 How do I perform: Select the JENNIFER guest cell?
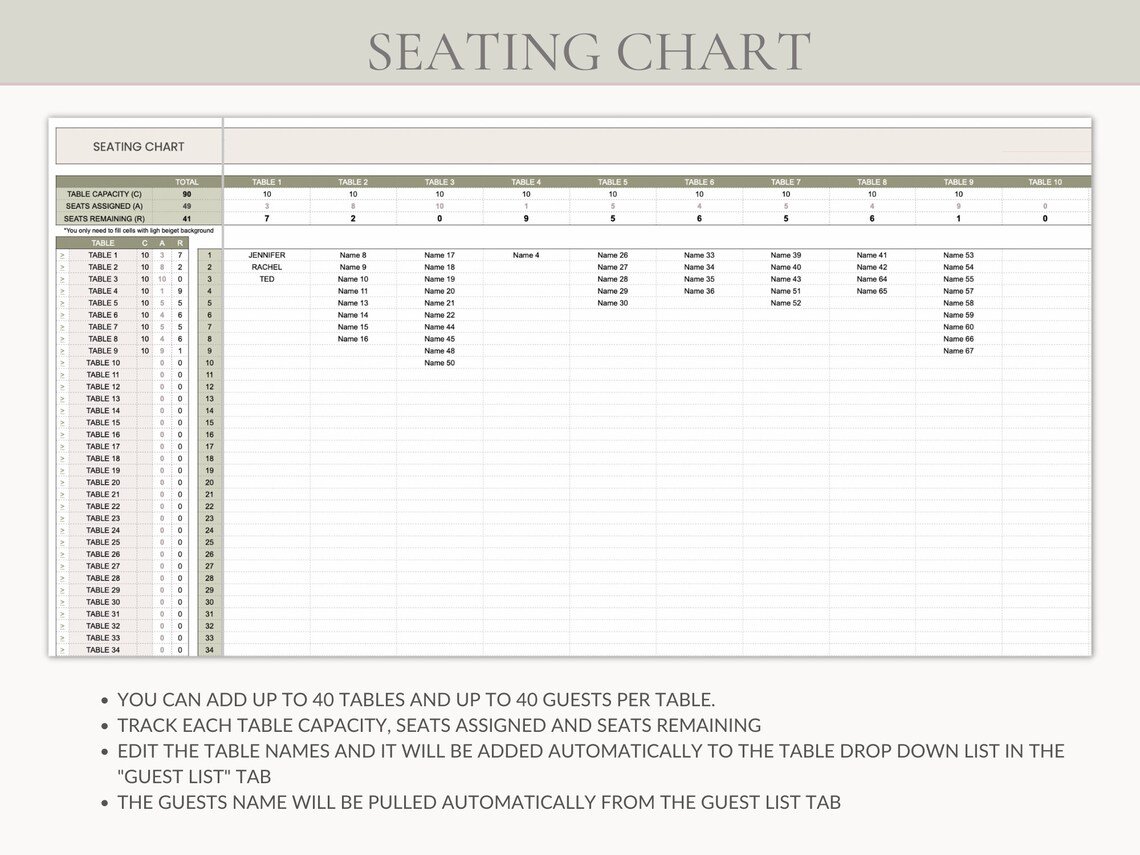[x=267, y=255]
